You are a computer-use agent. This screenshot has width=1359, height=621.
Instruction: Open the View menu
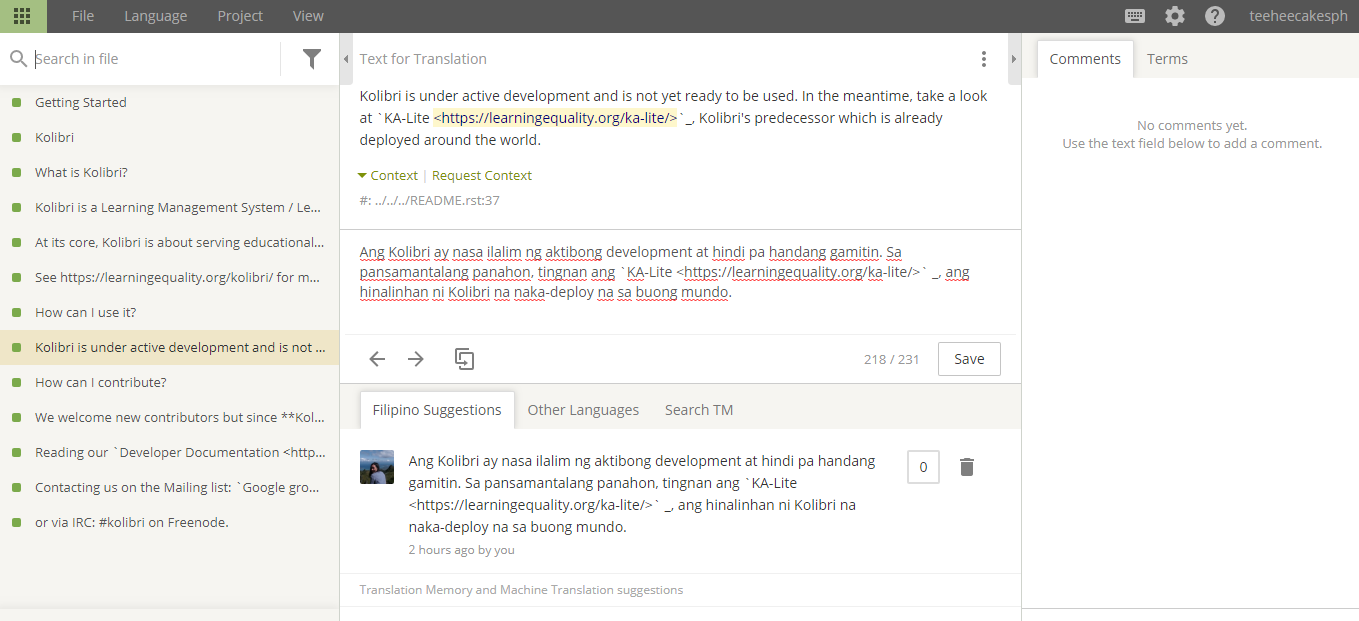point(308,16)
